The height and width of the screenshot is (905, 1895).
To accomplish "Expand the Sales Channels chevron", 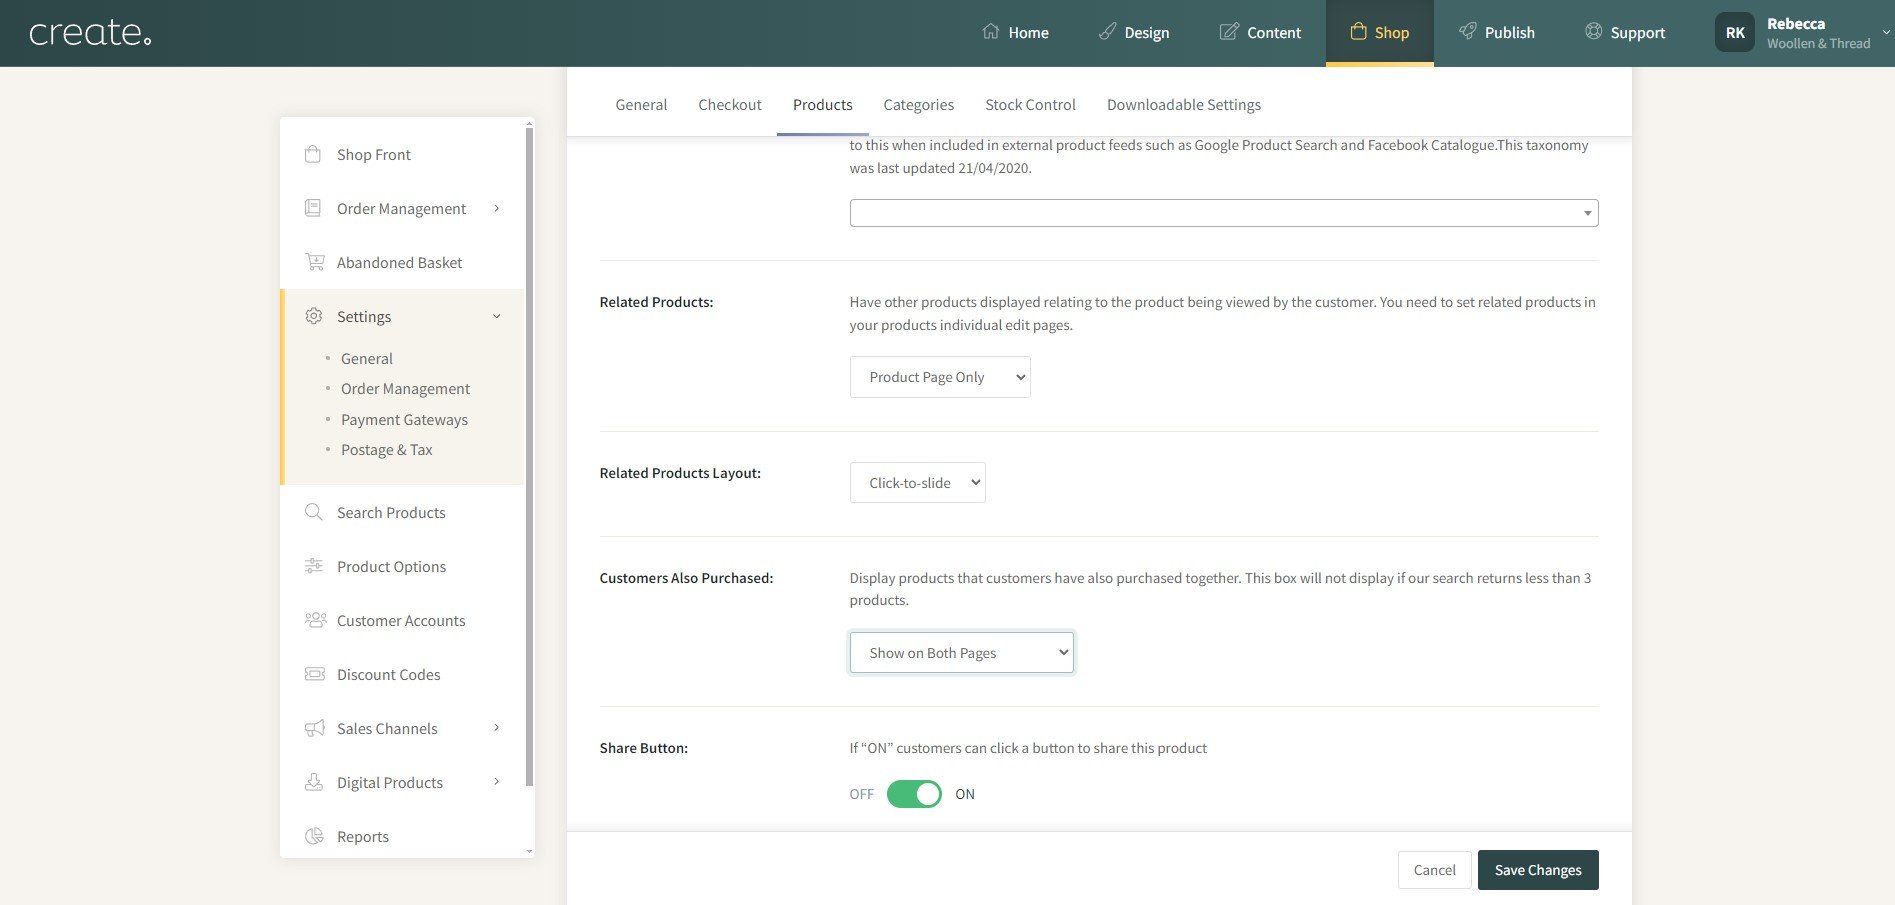I will point(497,728).
